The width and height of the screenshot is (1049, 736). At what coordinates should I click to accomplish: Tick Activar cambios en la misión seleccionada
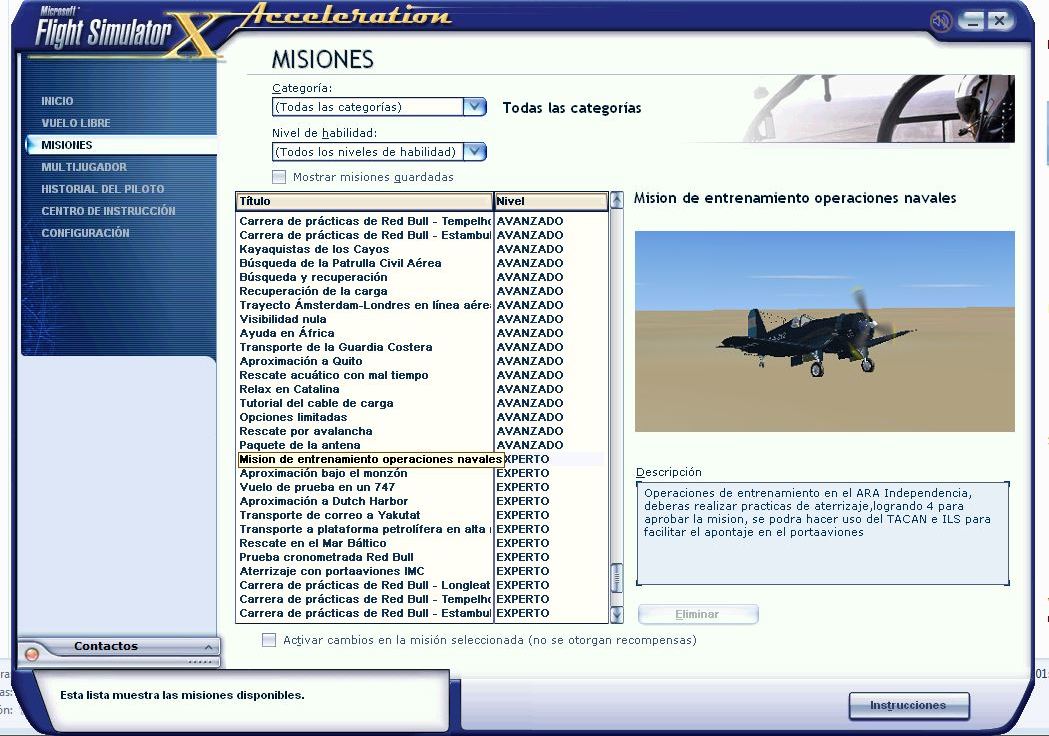(x=269, y=640)
